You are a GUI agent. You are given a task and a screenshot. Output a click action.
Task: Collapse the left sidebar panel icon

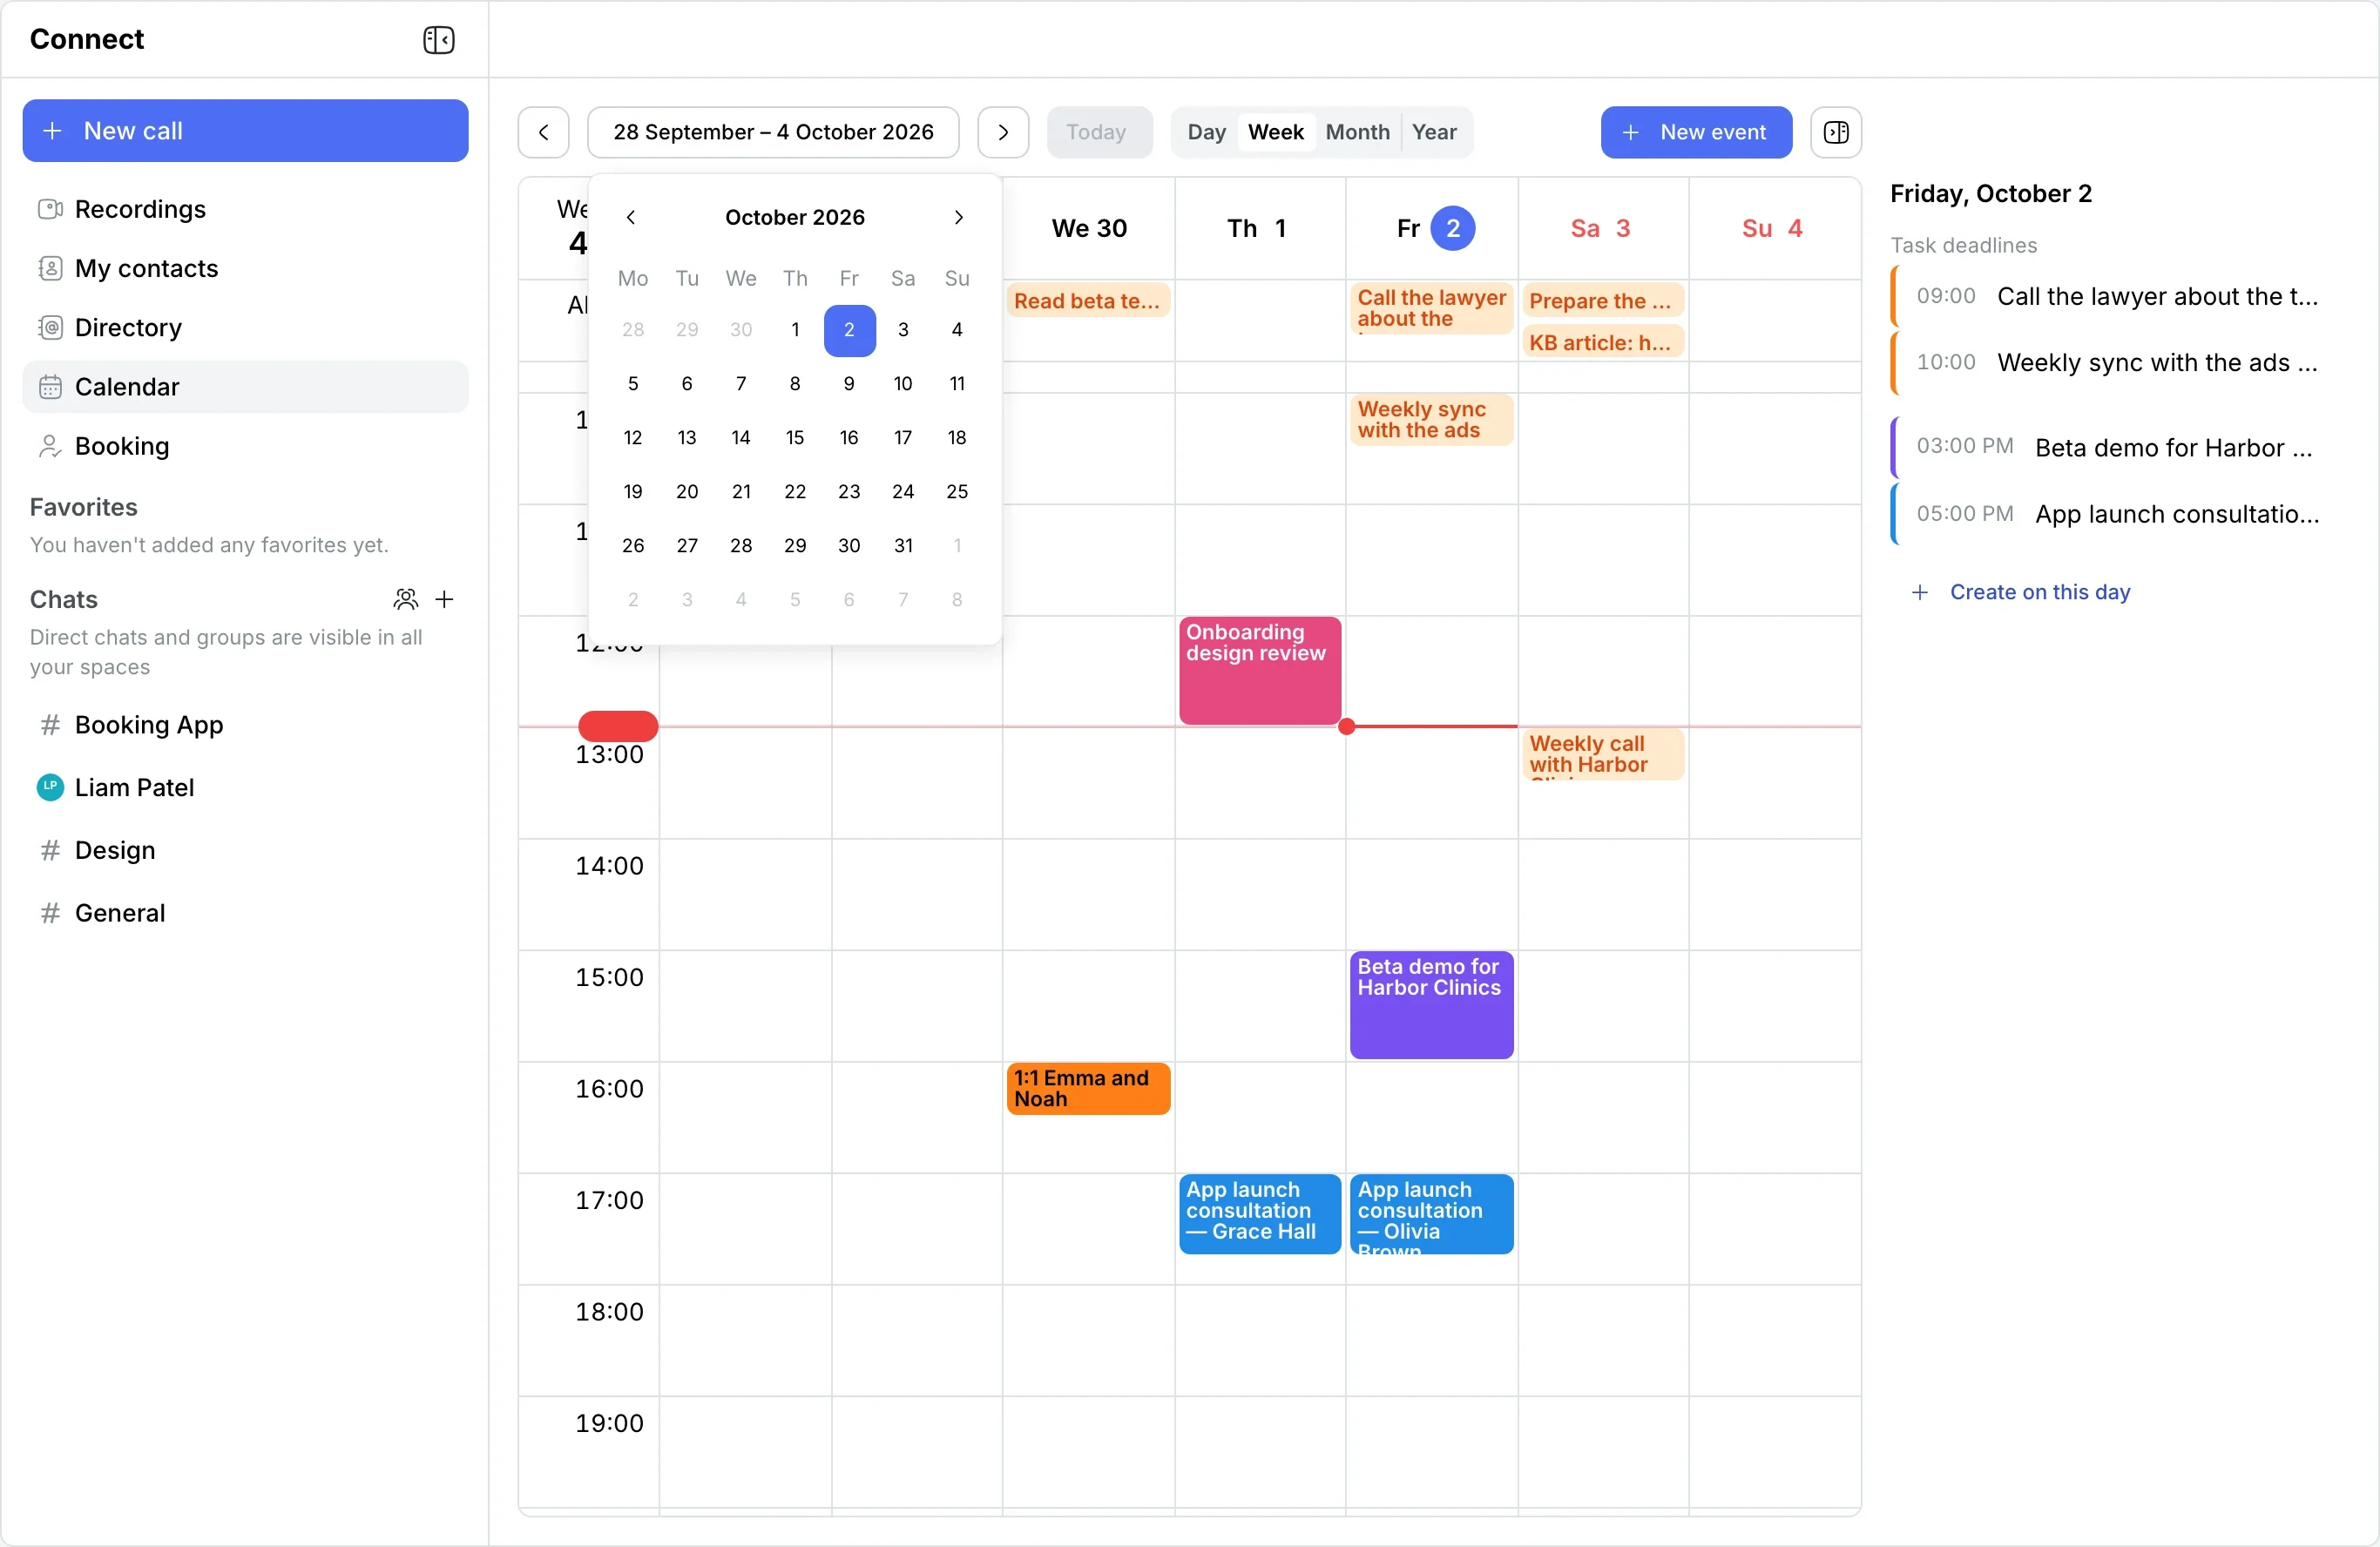pos(438,39)
